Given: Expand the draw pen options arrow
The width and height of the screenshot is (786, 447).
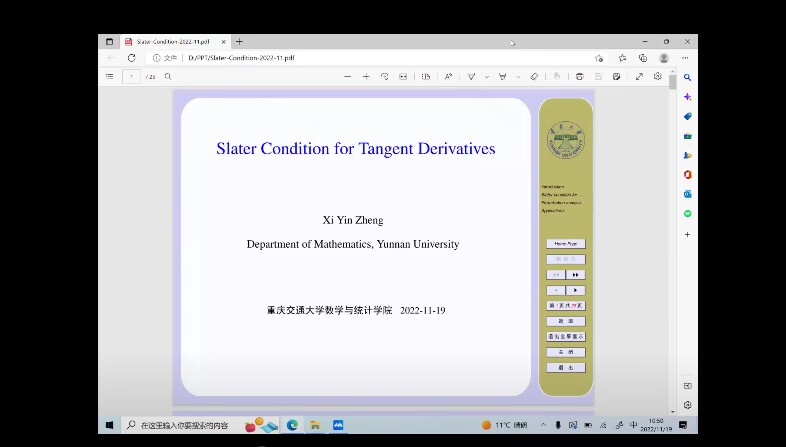Looking at the screenshot, I should [487, 76].
